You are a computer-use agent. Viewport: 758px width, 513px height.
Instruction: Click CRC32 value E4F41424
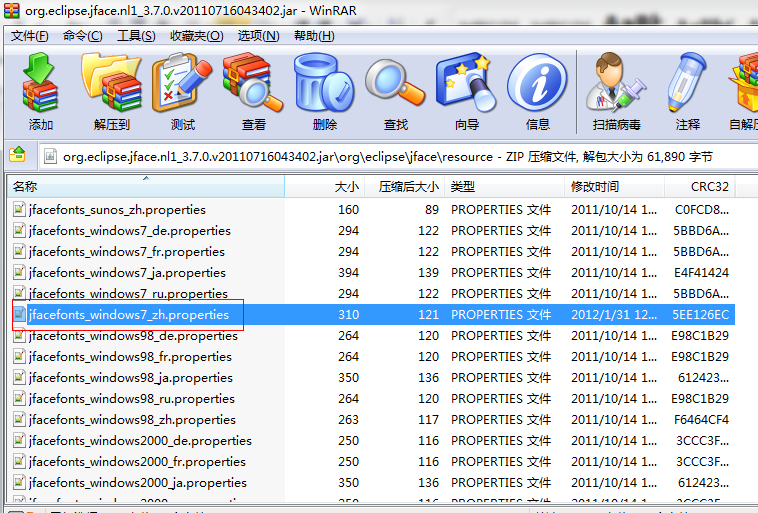701,272
